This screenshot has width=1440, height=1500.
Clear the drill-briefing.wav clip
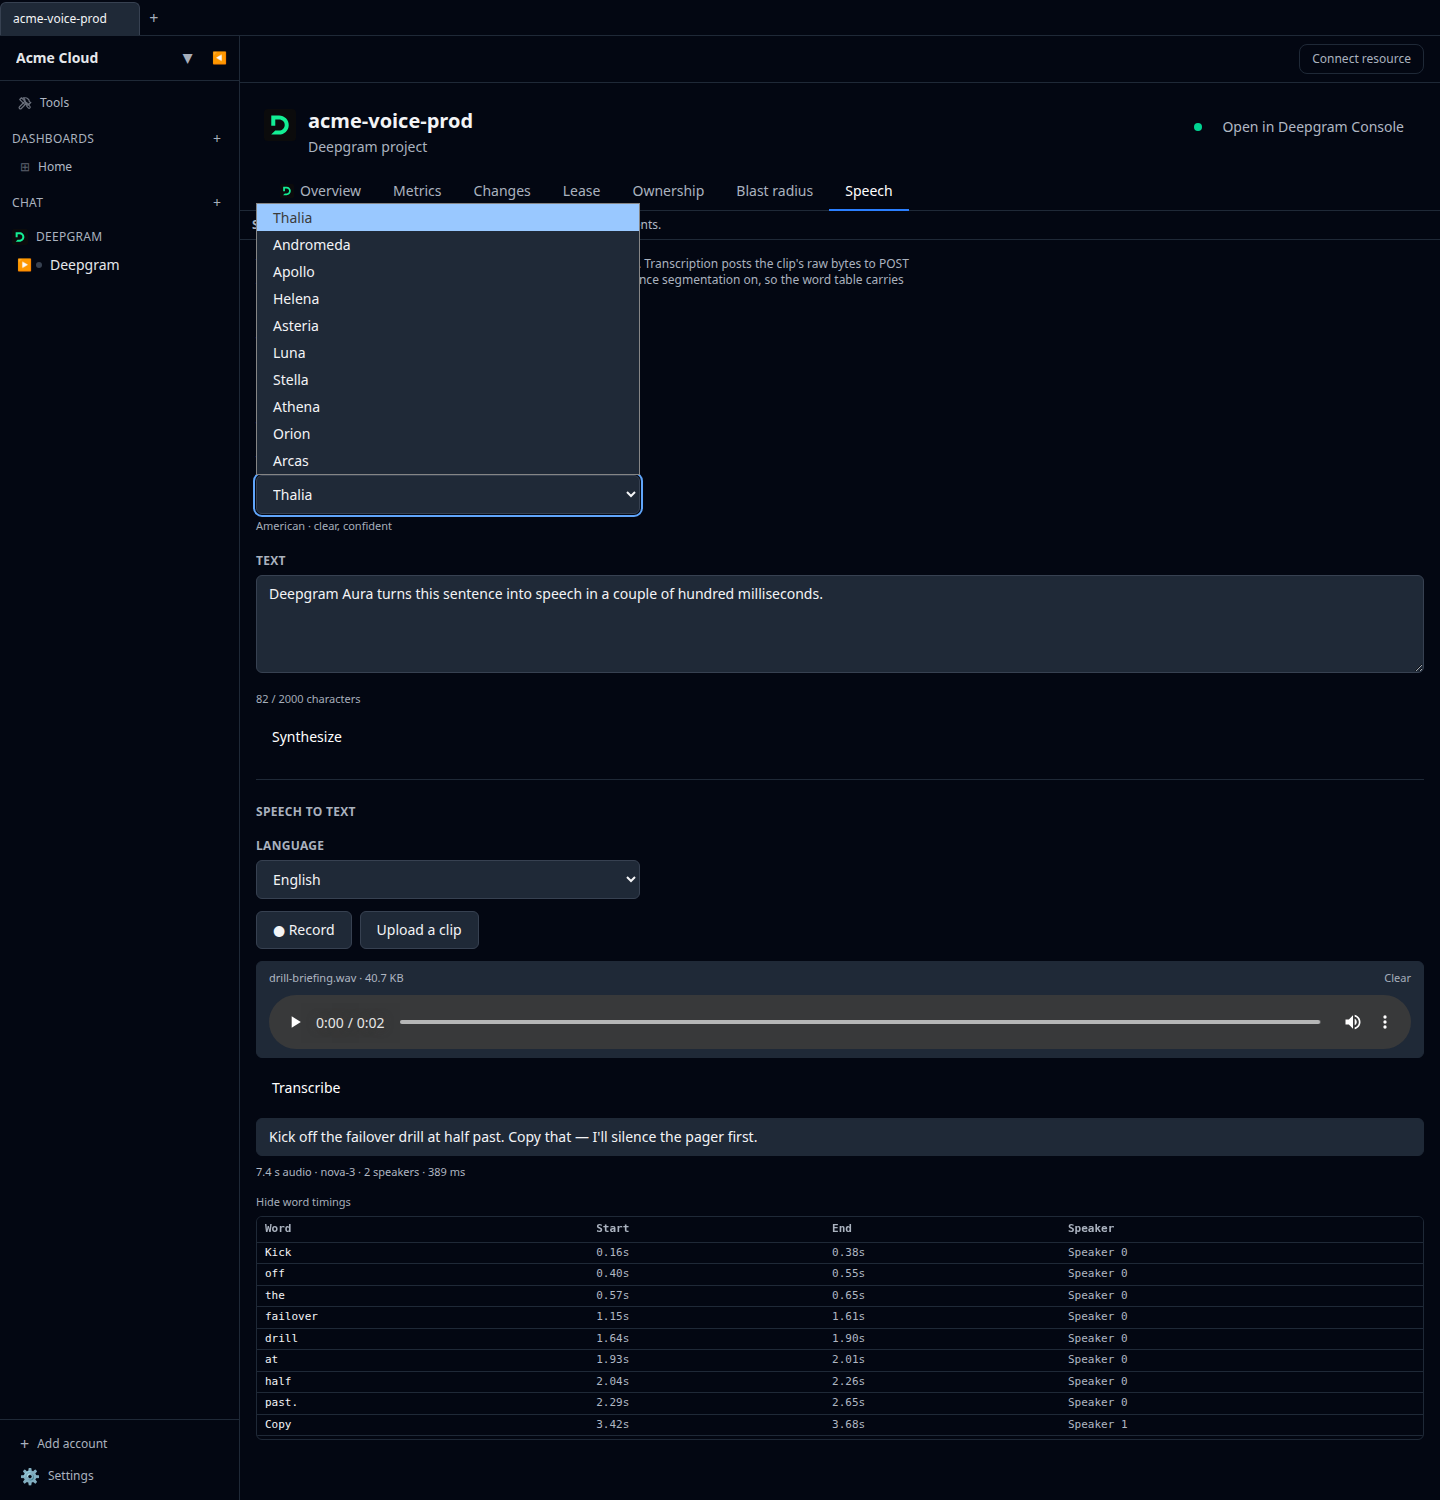1397,978
